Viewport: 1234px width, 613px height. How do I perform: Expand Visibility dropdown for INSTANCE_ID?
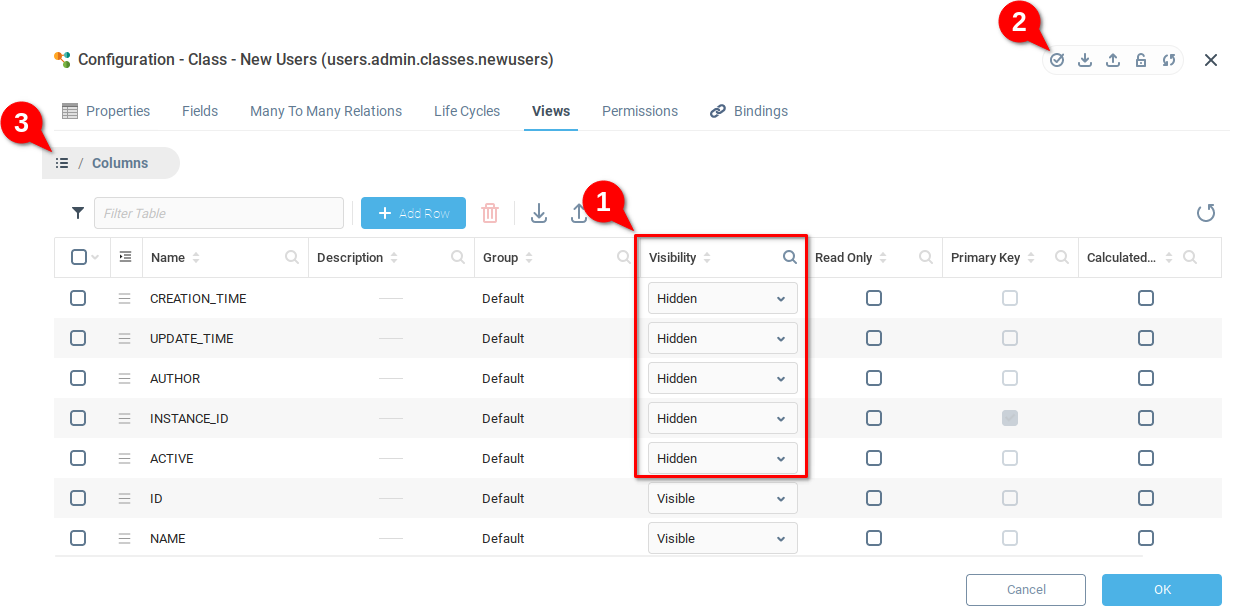coord(722,418)
